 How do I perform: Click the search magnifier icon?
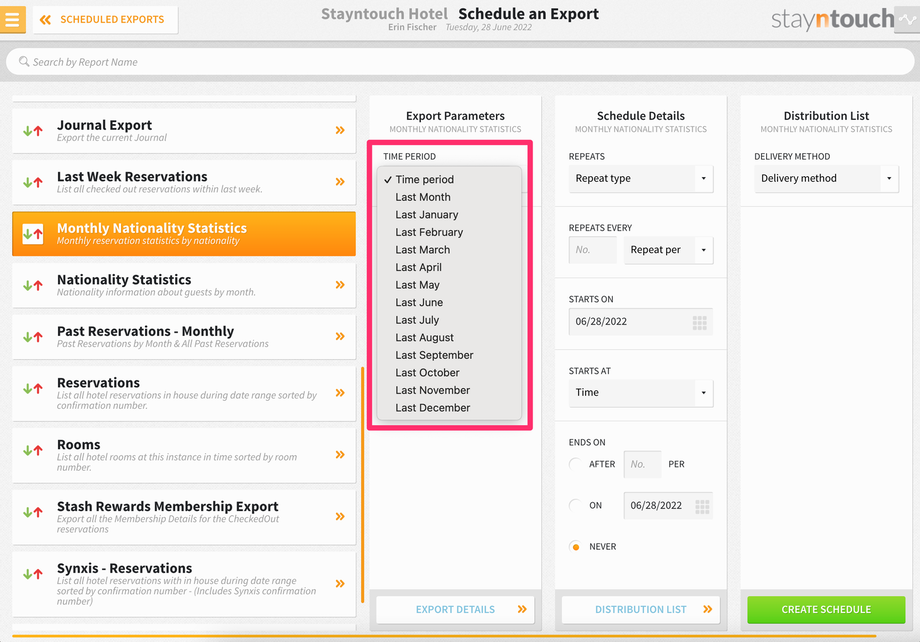coord(24,61)
